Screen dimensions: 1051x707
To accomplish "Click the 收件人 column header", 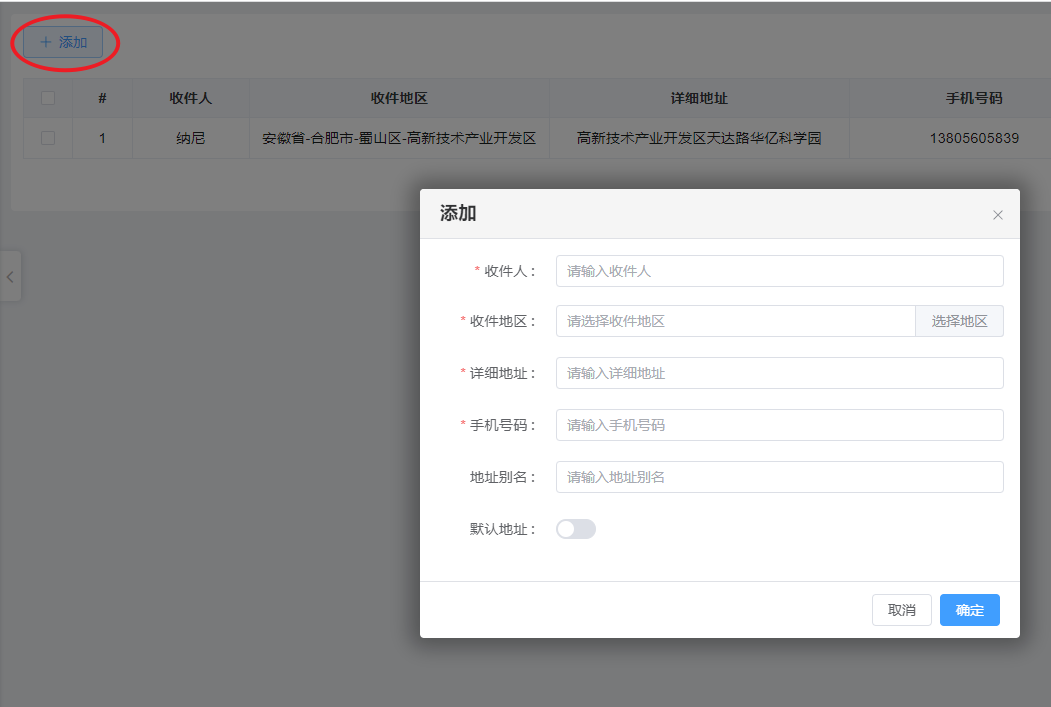I will pos(190,98).
